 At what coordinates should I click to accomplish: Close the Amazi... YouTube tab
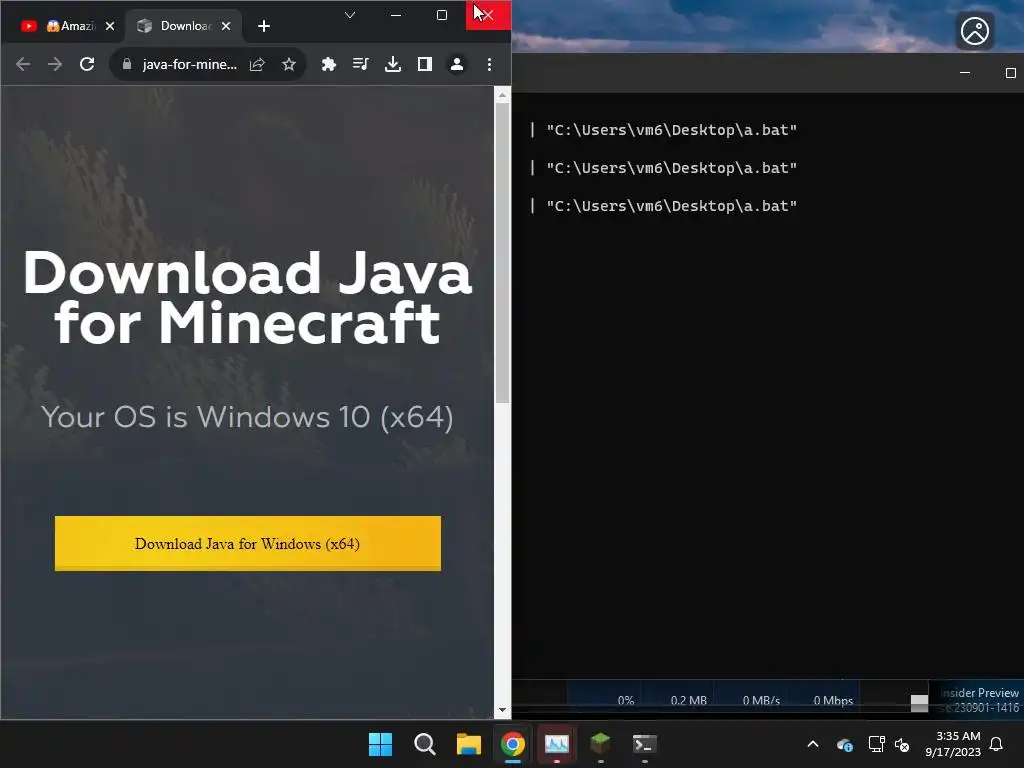(x=110, y=26)
